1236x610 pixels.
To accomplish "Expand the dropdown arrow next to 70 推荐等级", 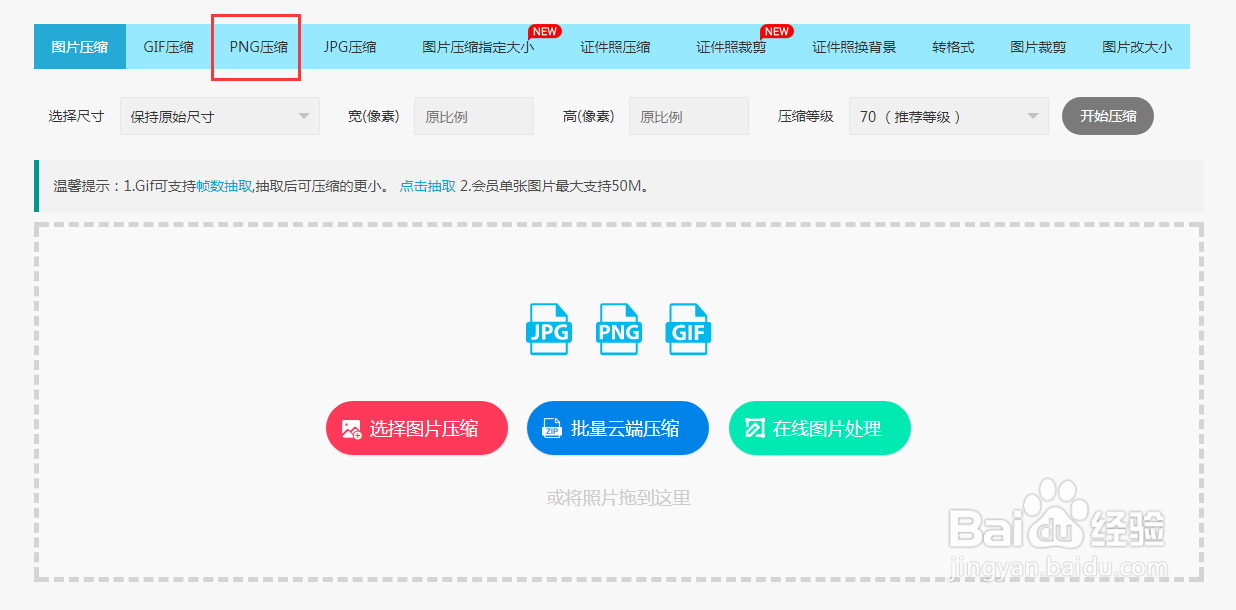I will click(x=1032, y=116).
